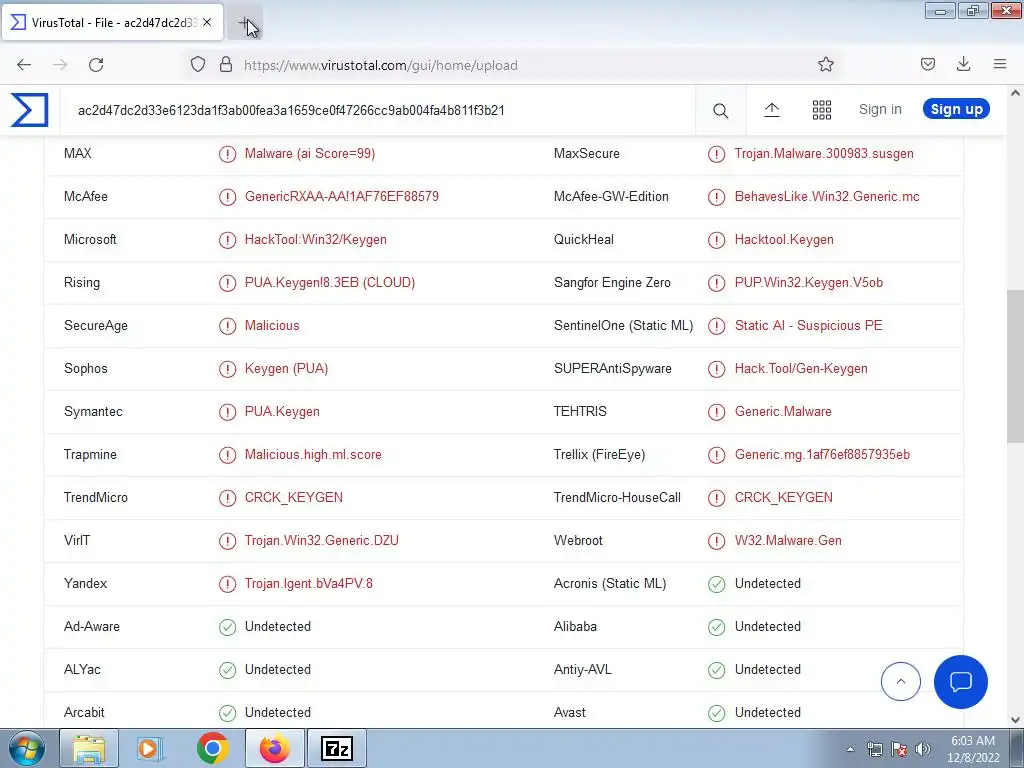The height and width of the screenshot is (768, 1024).
Task: Click the 'Sangfor Engine Zero' vendor name
Action: [612, 283]
